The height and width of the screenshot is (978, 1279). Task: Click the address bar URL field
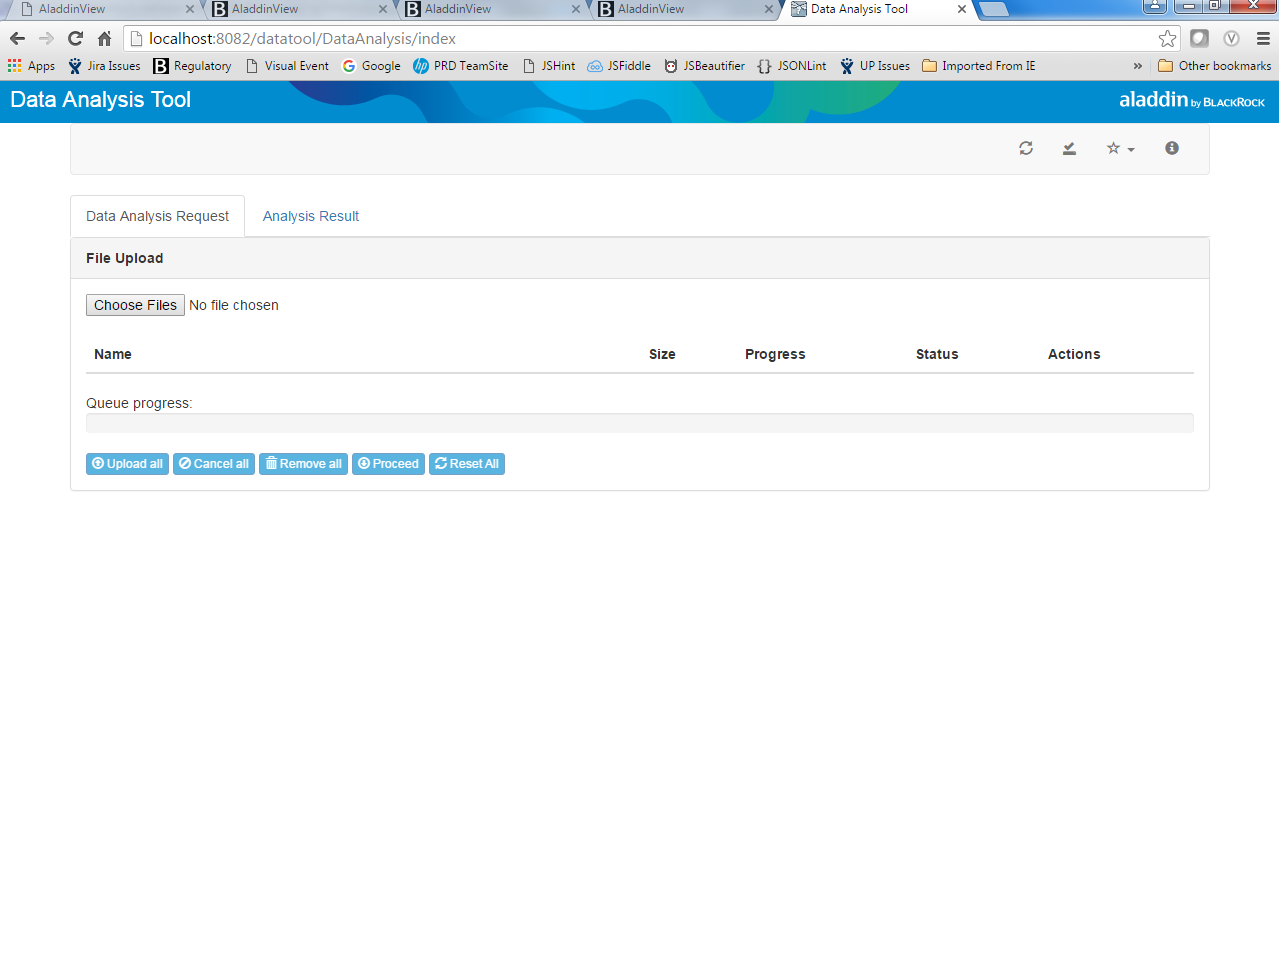tap(640, 38)
